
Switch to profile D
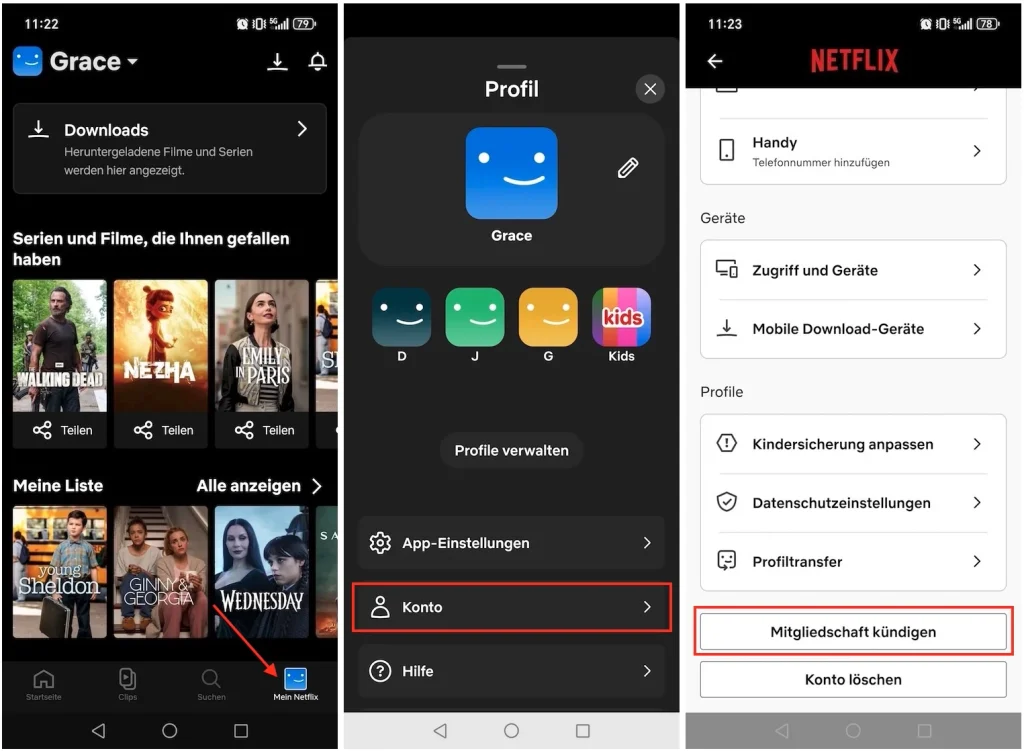[x=402, y=317]
